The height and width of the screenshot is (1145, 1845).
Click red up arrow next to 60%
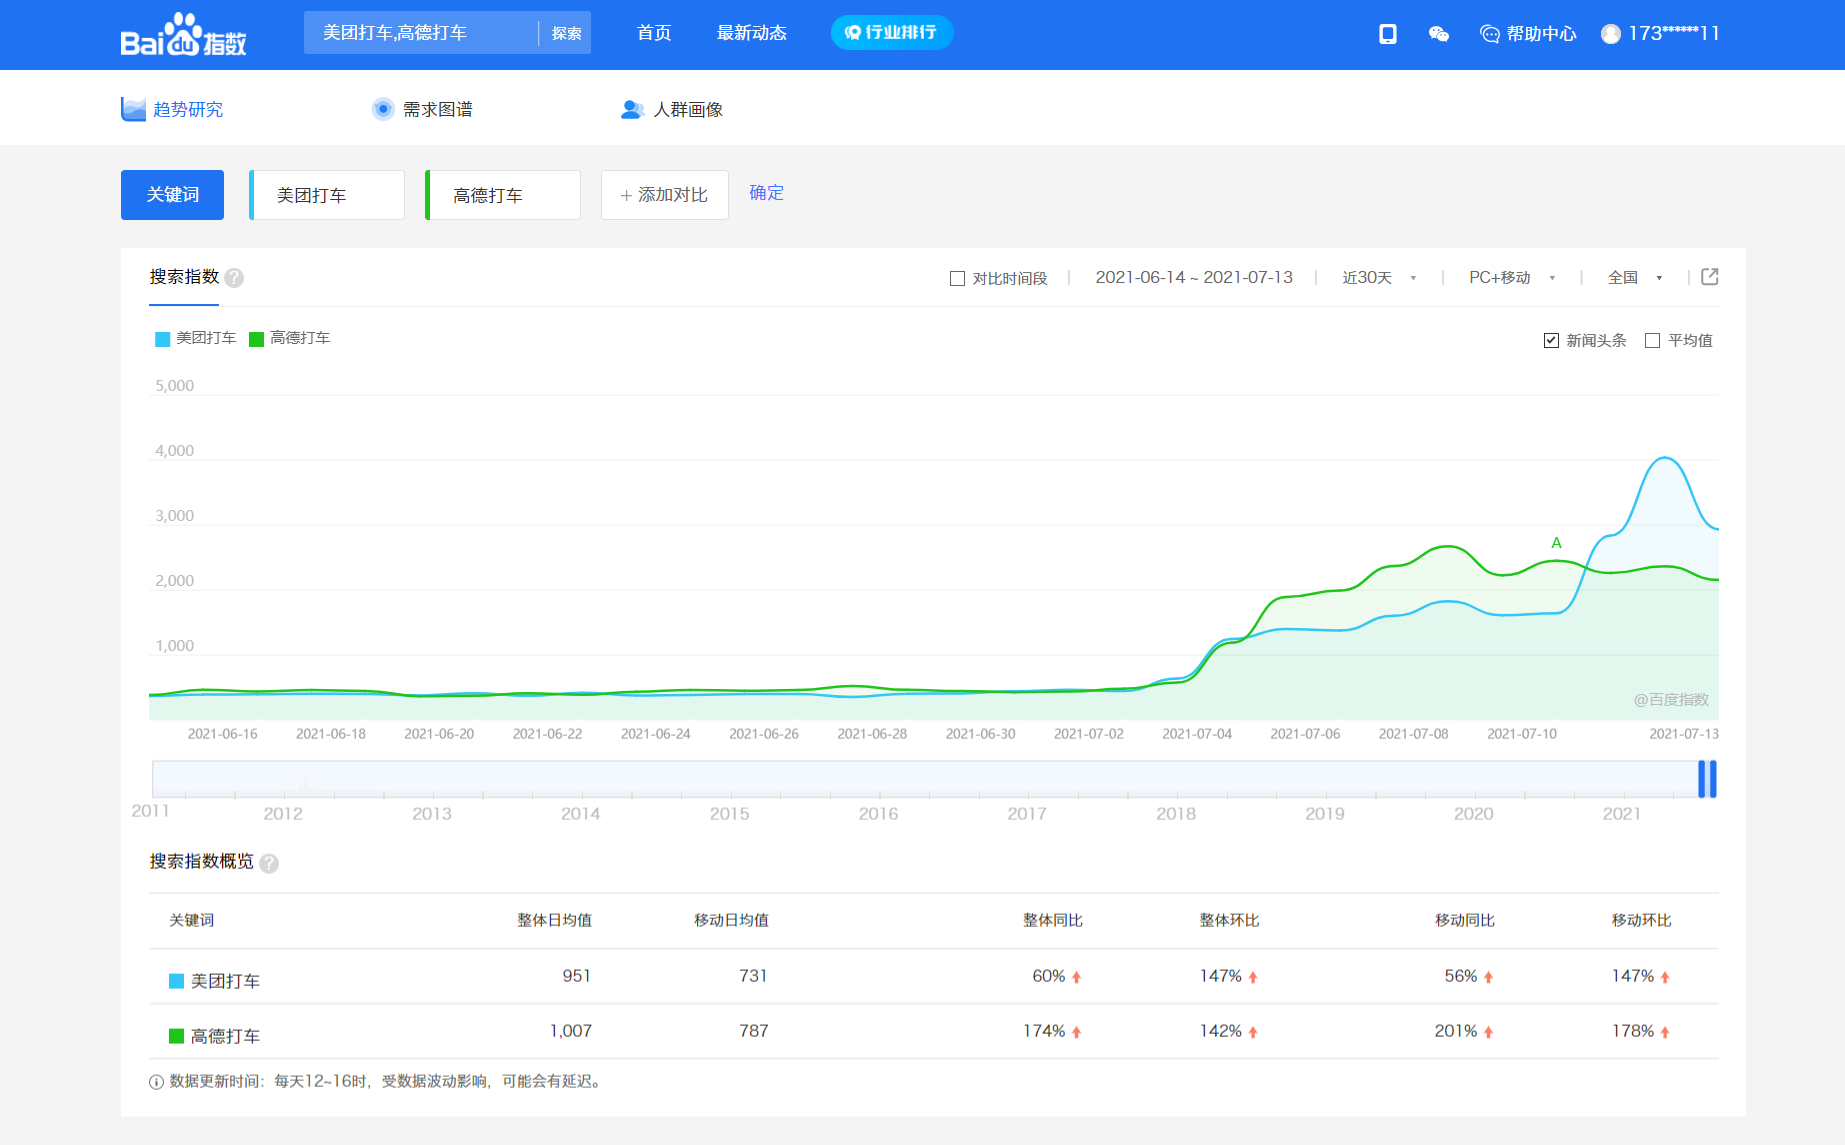(x=1077, y=977)
